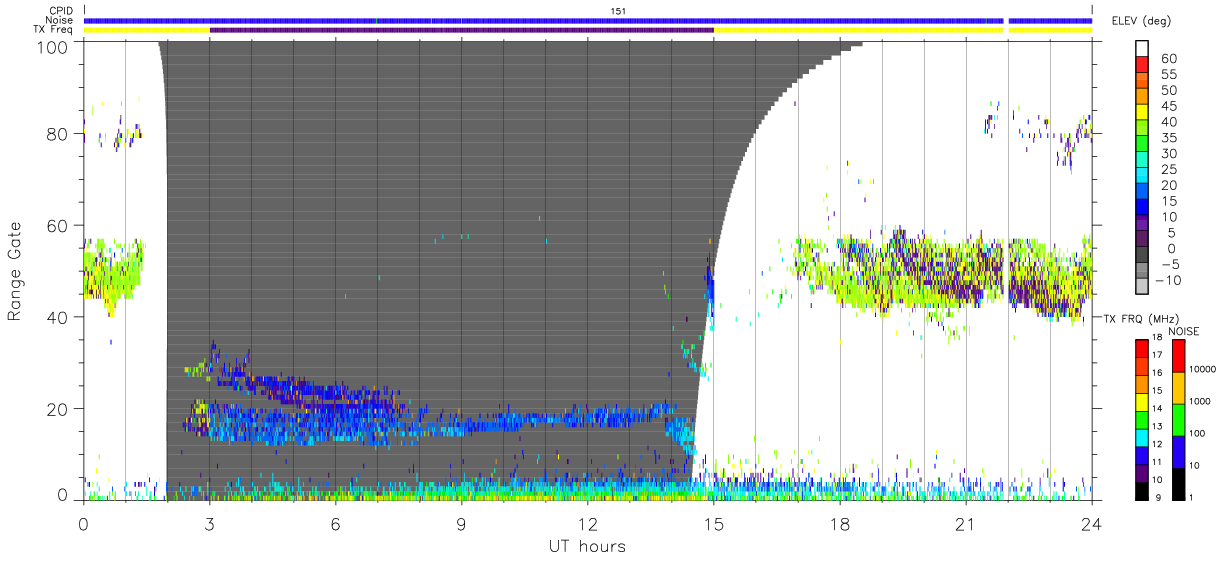
Task: Click the 10000 label on NOISE colorbar
Action: (1202, 369)
